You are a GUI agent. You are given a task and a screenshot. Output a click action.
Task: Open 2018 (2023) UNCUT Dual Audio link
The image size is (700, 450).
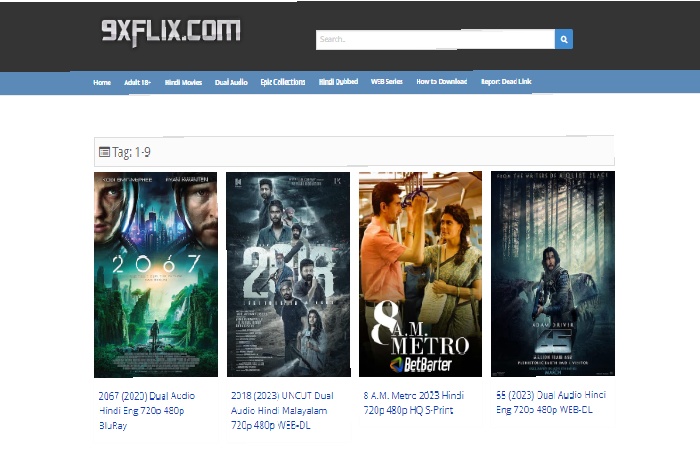point(282,411)
